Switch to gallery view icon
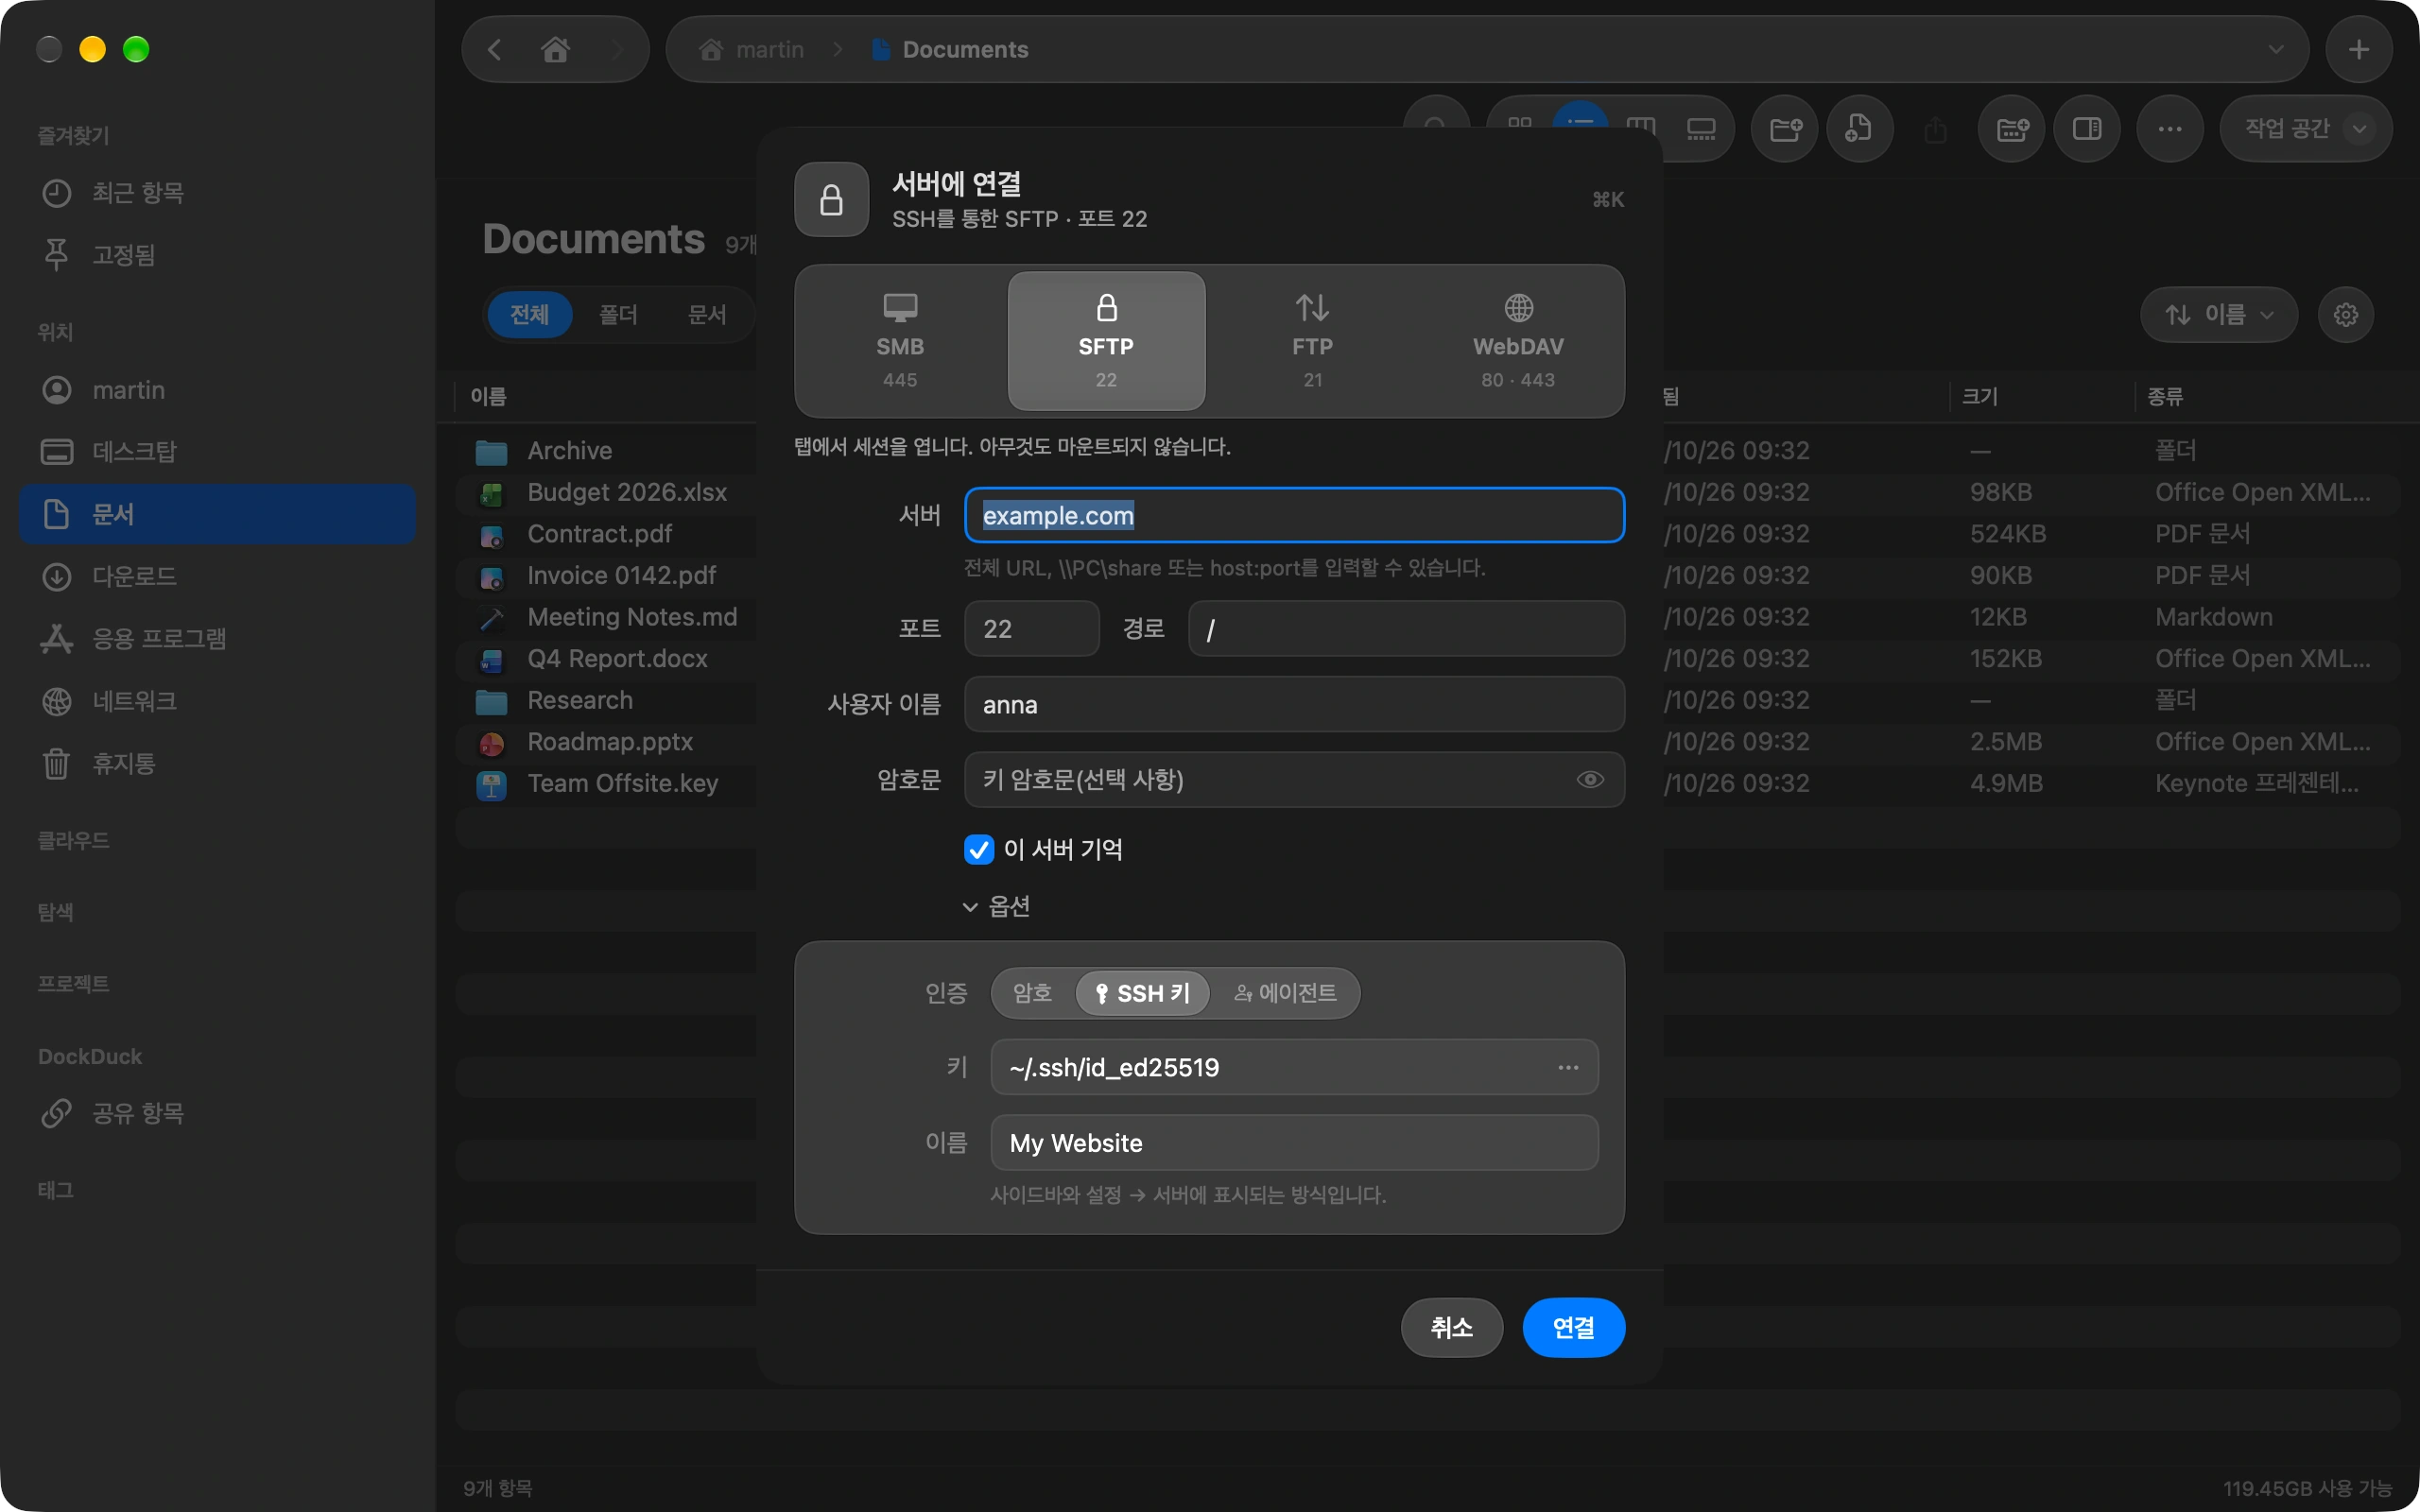This screenshot has width=2420, height=1512. tap(1701, 128)
